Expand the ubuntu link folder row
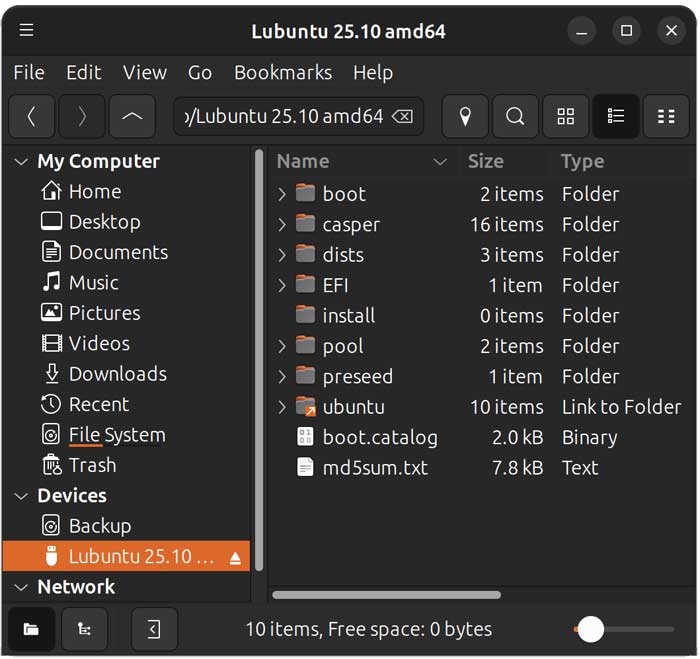Image resolution: width=700 pixels, height=659 pixels. 281,407
